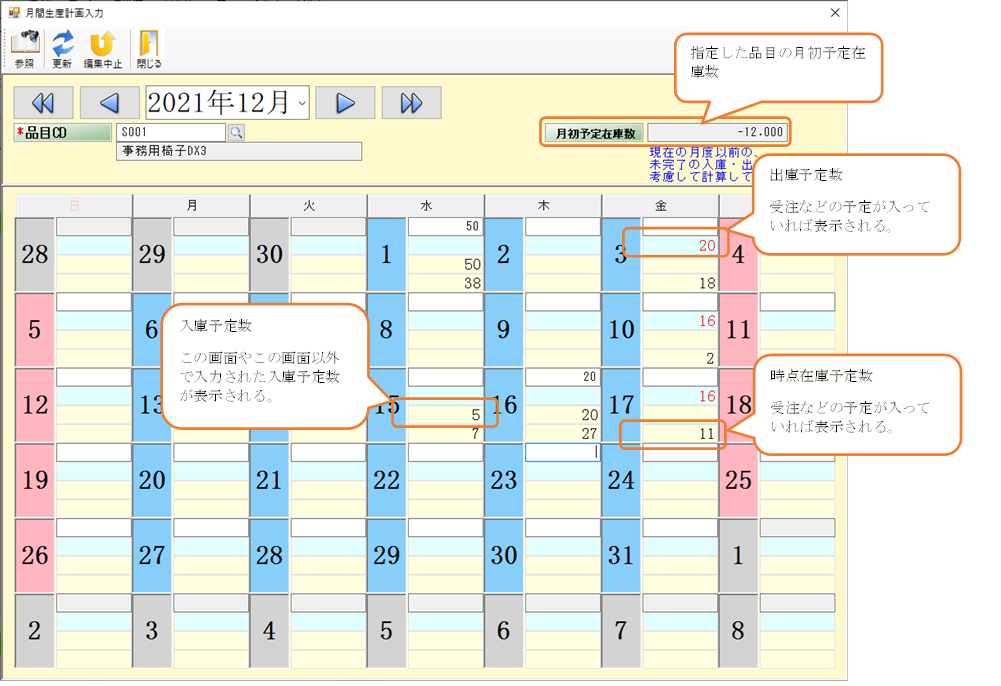Click the 編集中止 (cancel edit) icon

point(102,48)
